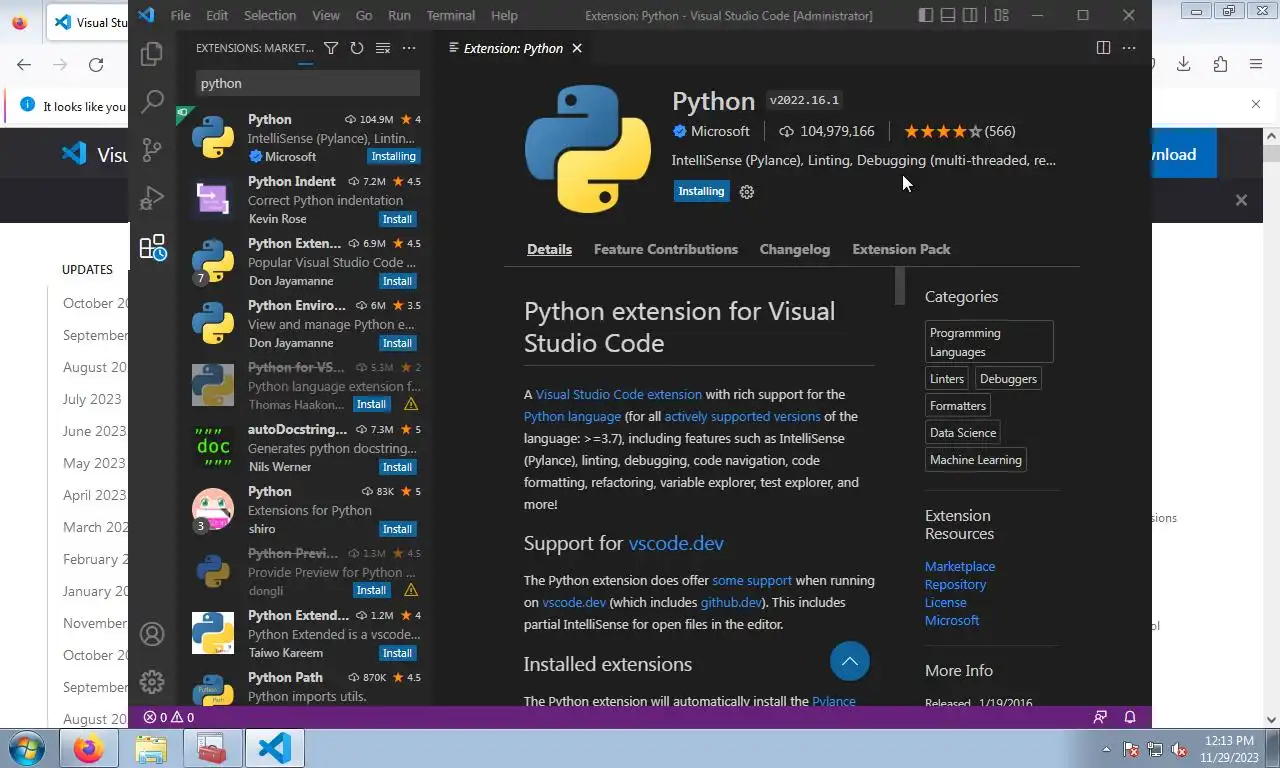
Task: Open the File menu
Action: click(180, 15)
